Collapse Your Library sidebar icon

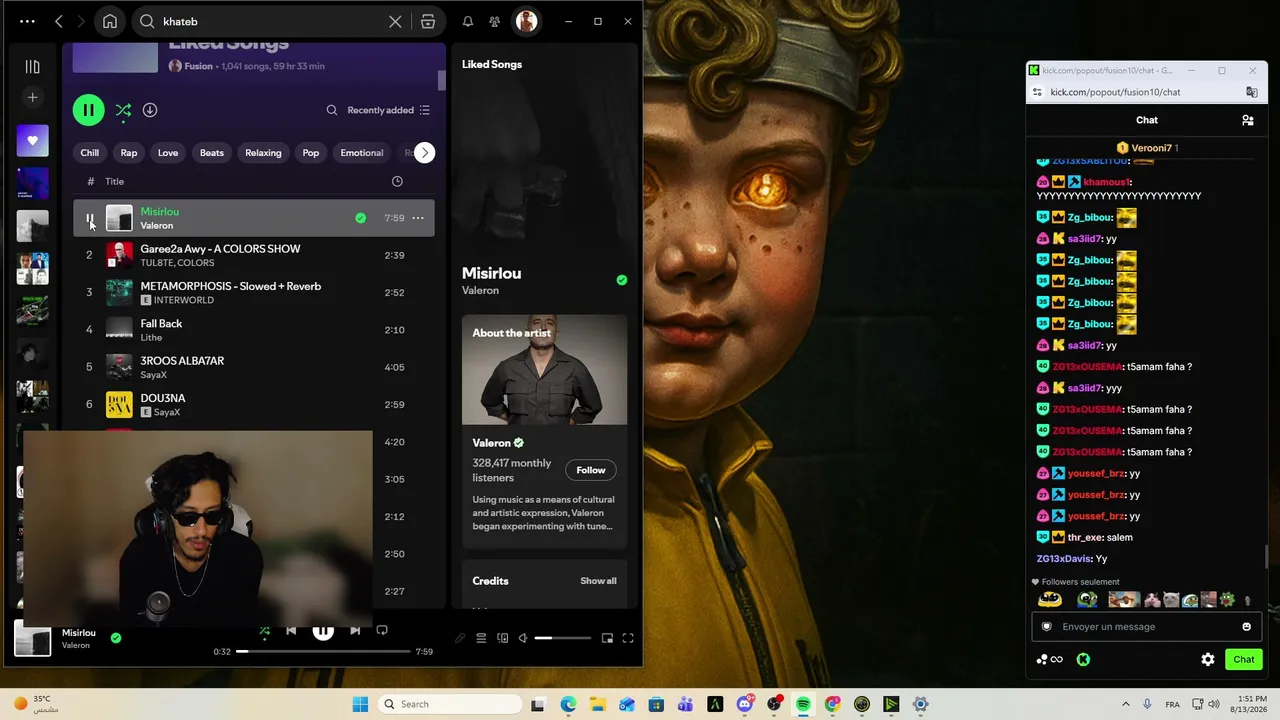32,66
